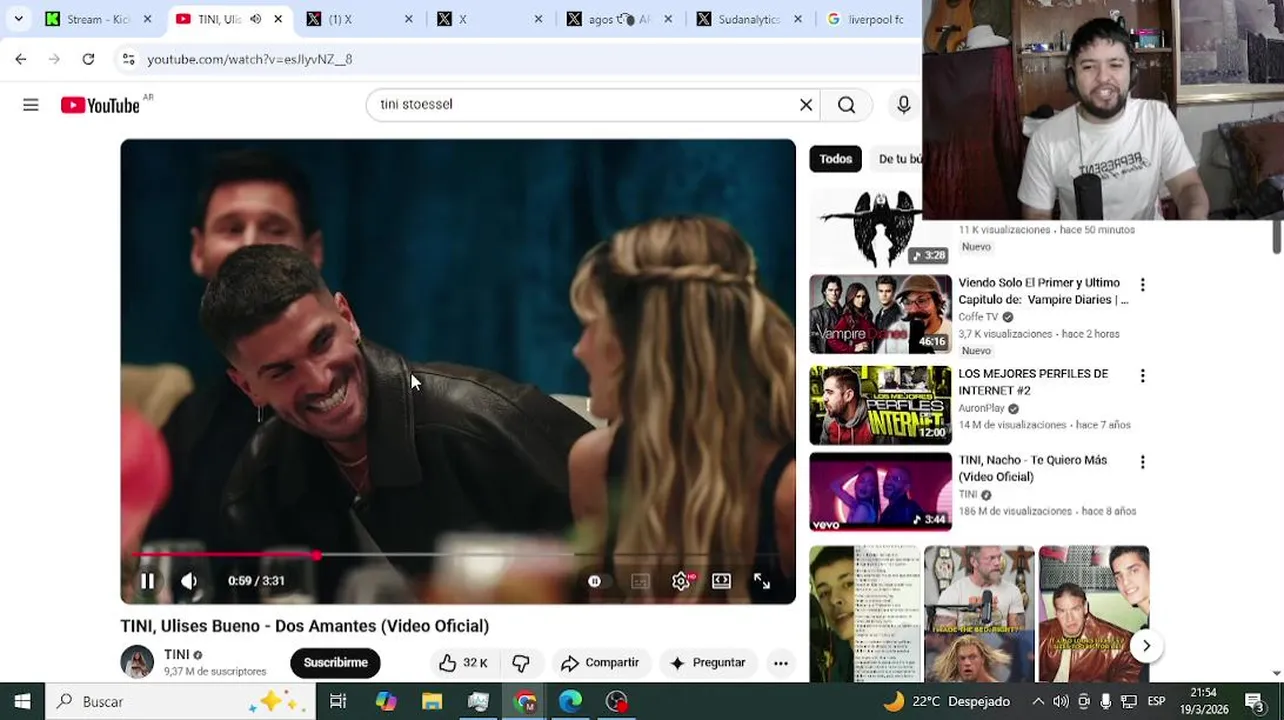This screenshot has height=720, width=1284.
Task: Subscribe with the Suscribirme button
Action: click(336, 663)
